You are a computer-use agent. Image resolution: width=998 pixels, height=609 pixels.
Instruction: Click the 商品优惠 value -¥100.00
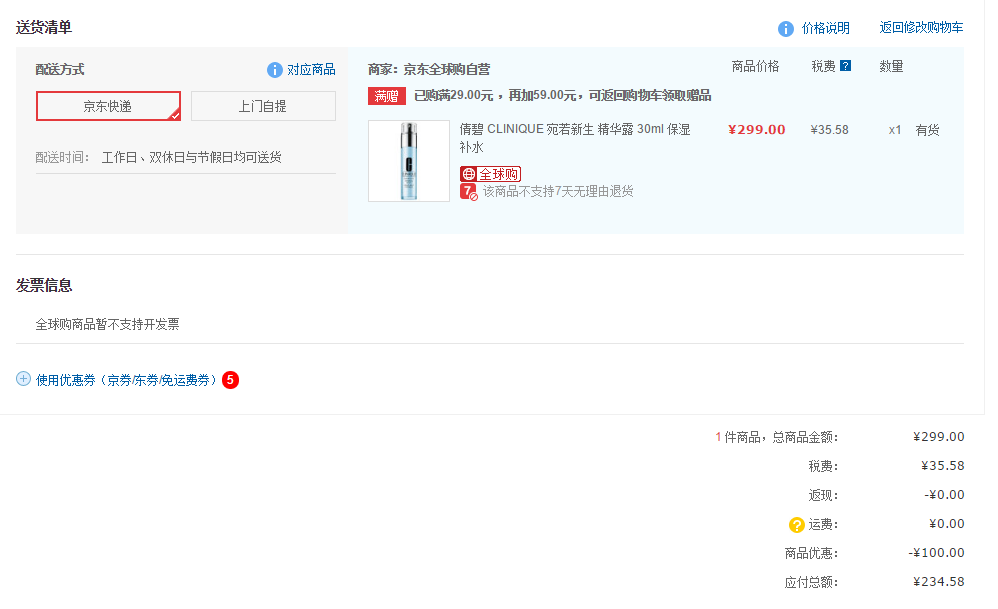tap(936, 552)
